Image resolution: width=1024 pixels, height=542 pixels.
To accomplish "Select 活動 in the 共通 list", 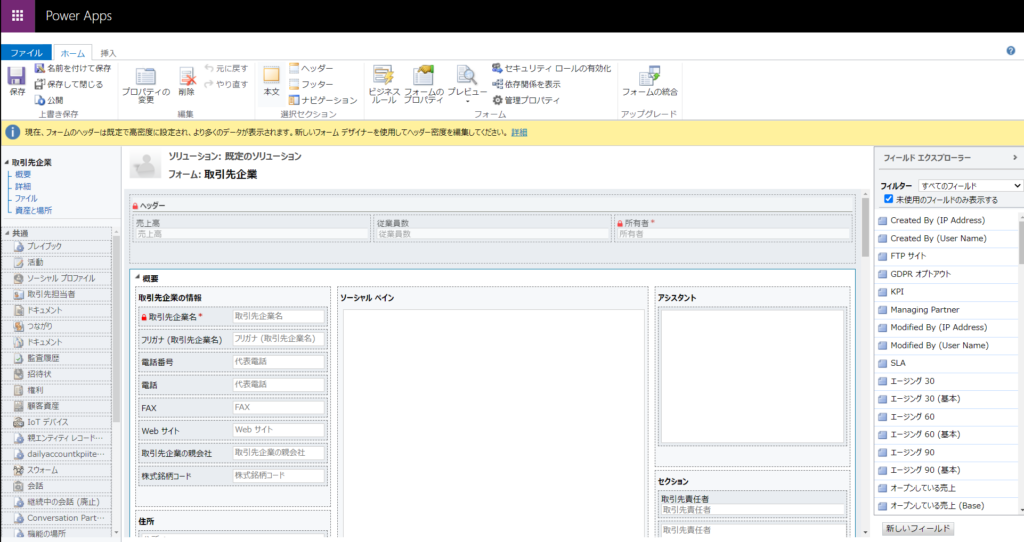I will [56, 262].
